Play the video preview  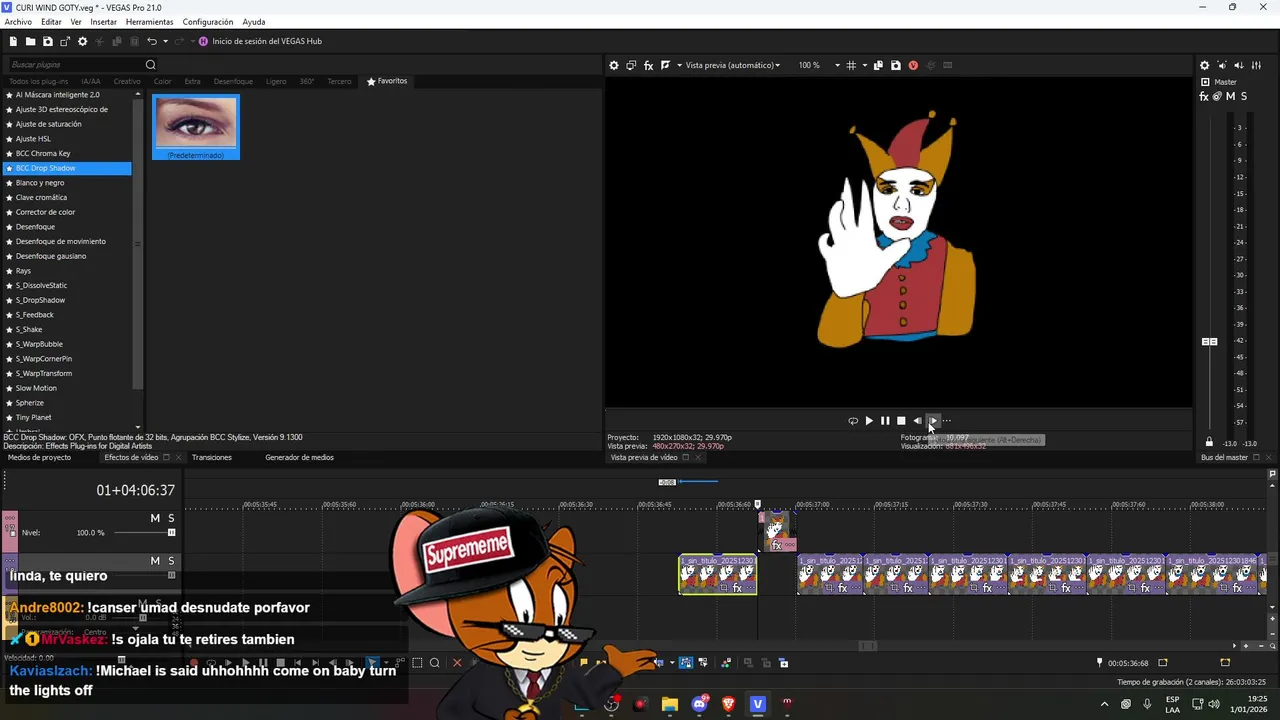(869, 421)
